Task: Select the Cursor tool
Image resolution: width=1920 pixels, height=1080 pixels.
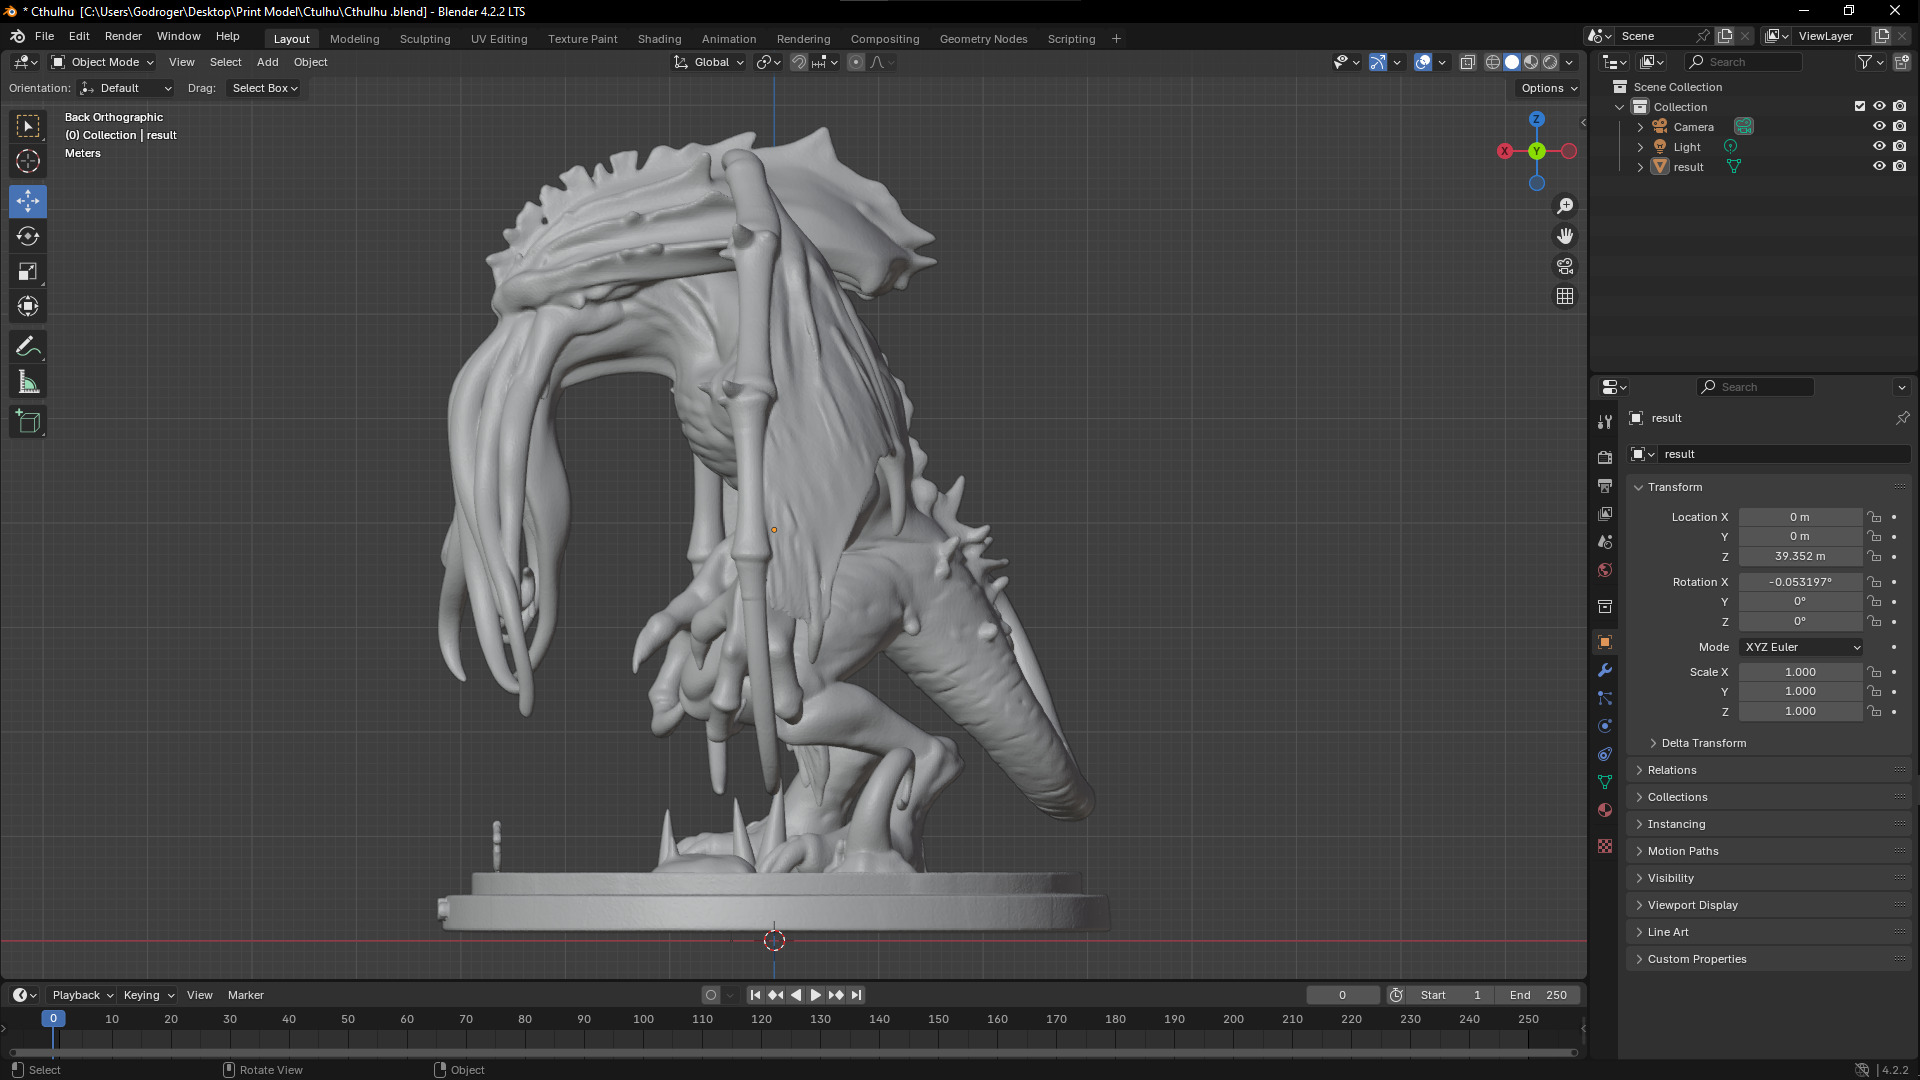Action: tap(28, 161)
